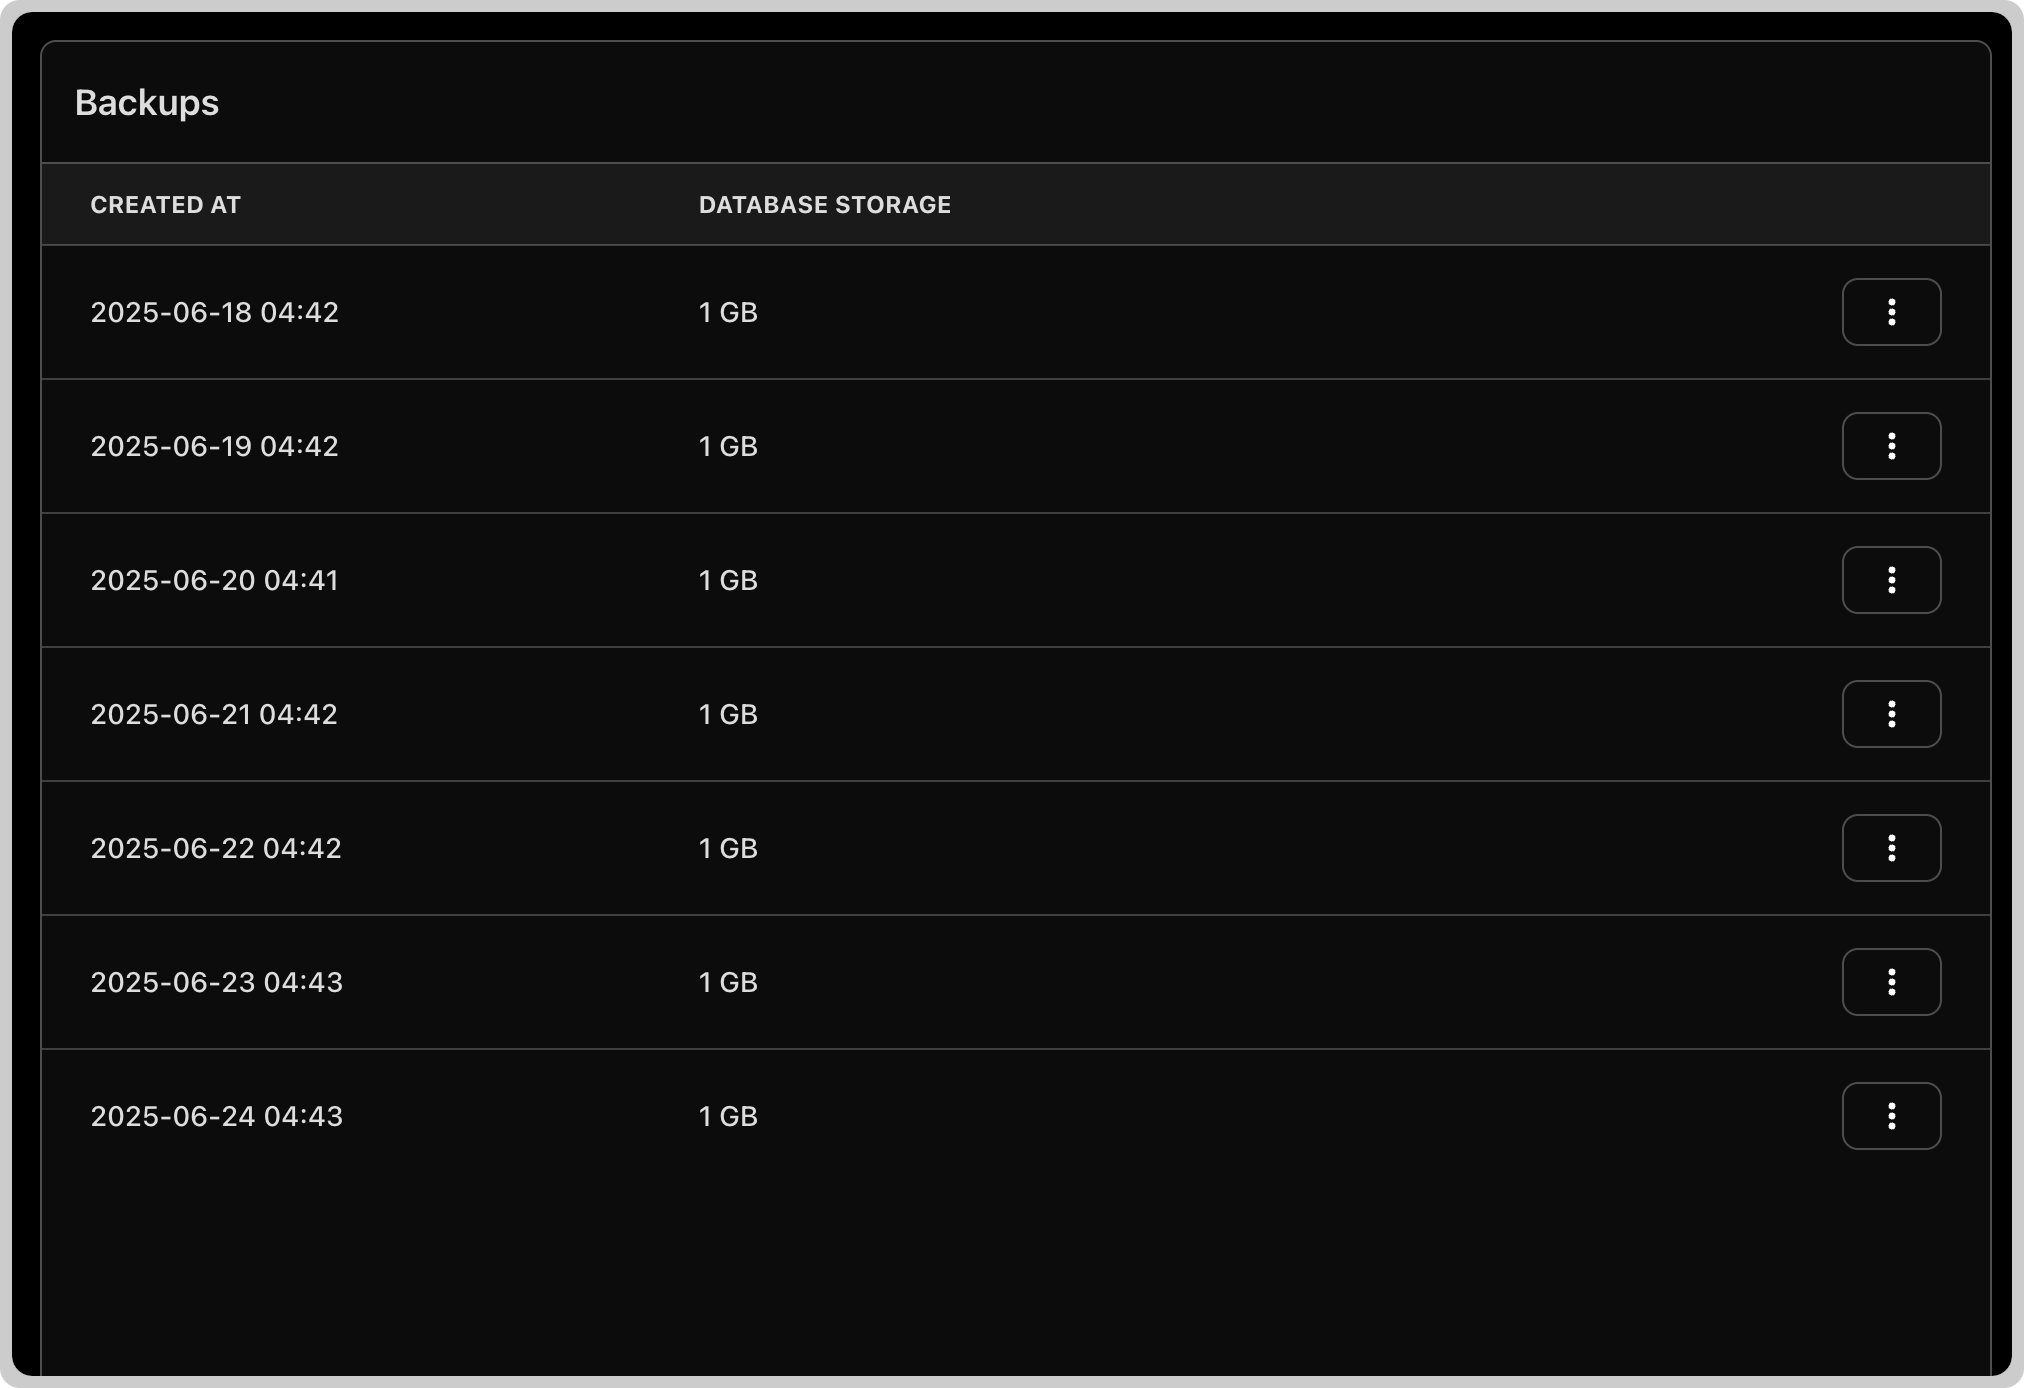Select the 2025-06-21 04:42 timestamp
2024x1388 pixels.
pos(214,715)
